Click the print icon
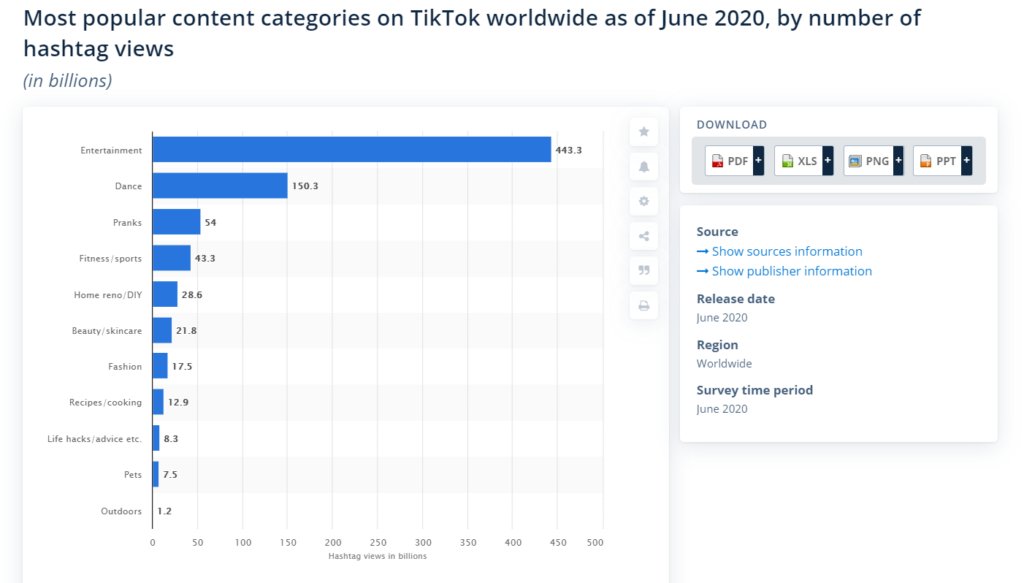This screenshot has height=583, width=1024. (643, 305)
